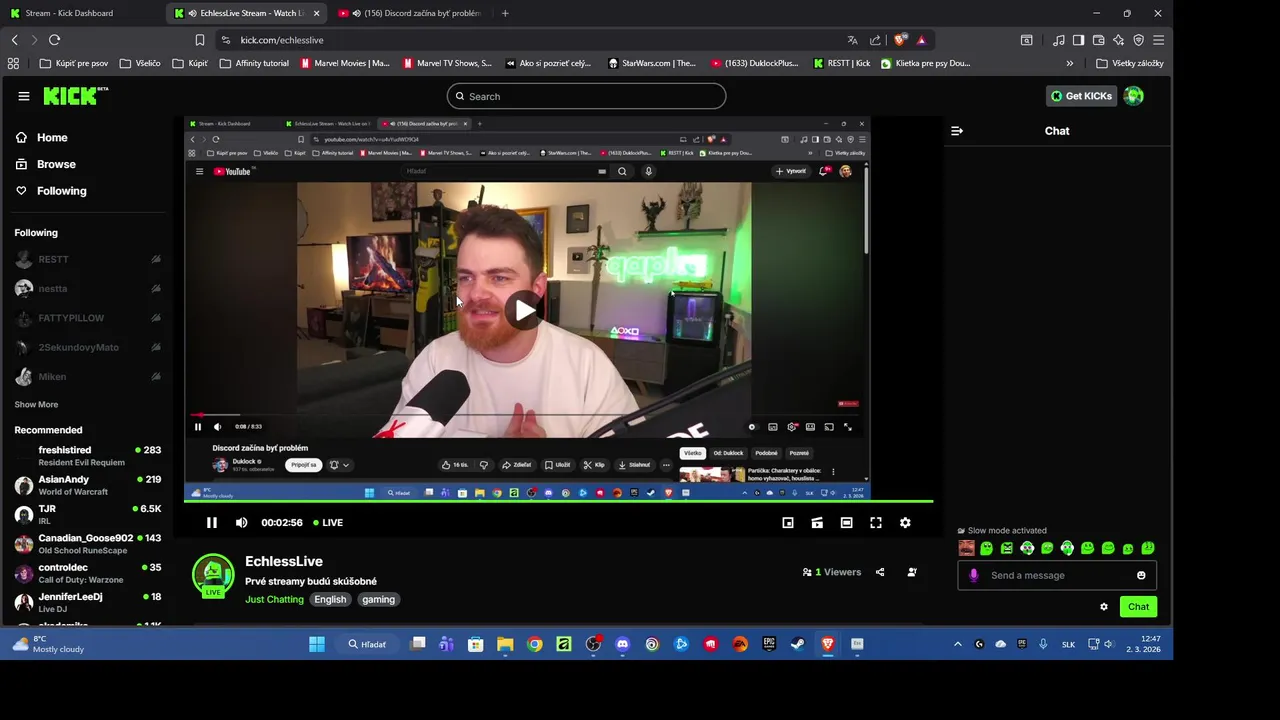The image size is (1280, 720).
Task: Open Discord from the Windows taskbar
Action: click(623, 644)
